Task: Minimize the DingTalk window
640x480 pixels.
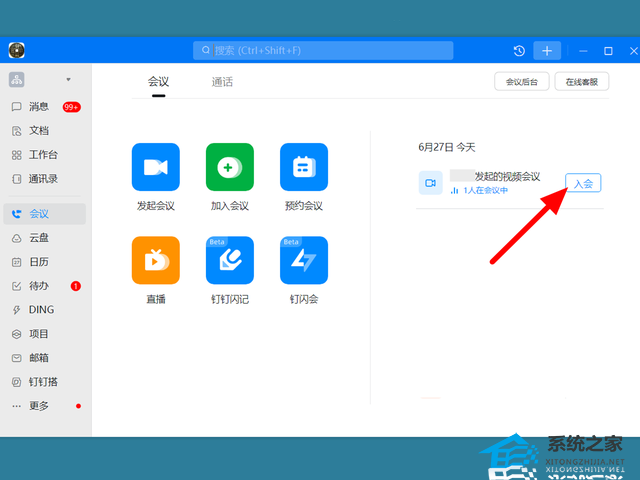Action: [x=583, y=51]
